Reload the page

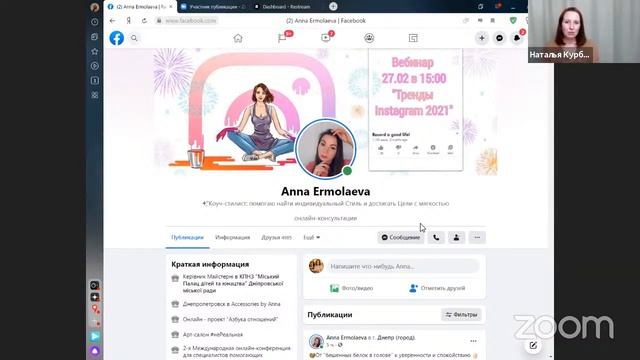(144, 20)
